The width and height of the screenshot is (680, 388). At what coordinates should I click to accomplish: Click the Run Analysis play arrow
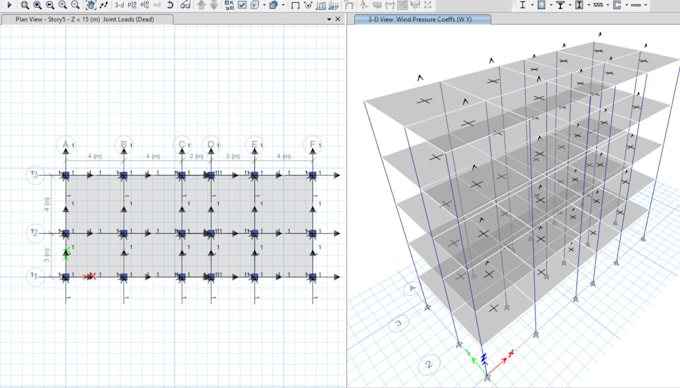point(9,5)
